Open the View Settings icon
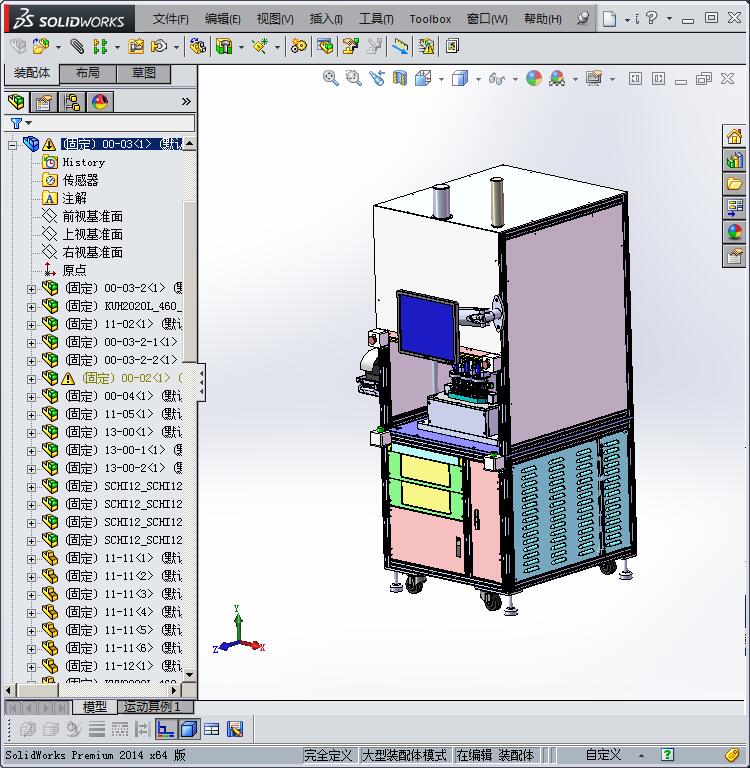Screen dimensions: 750x768 tap(594, 78)
